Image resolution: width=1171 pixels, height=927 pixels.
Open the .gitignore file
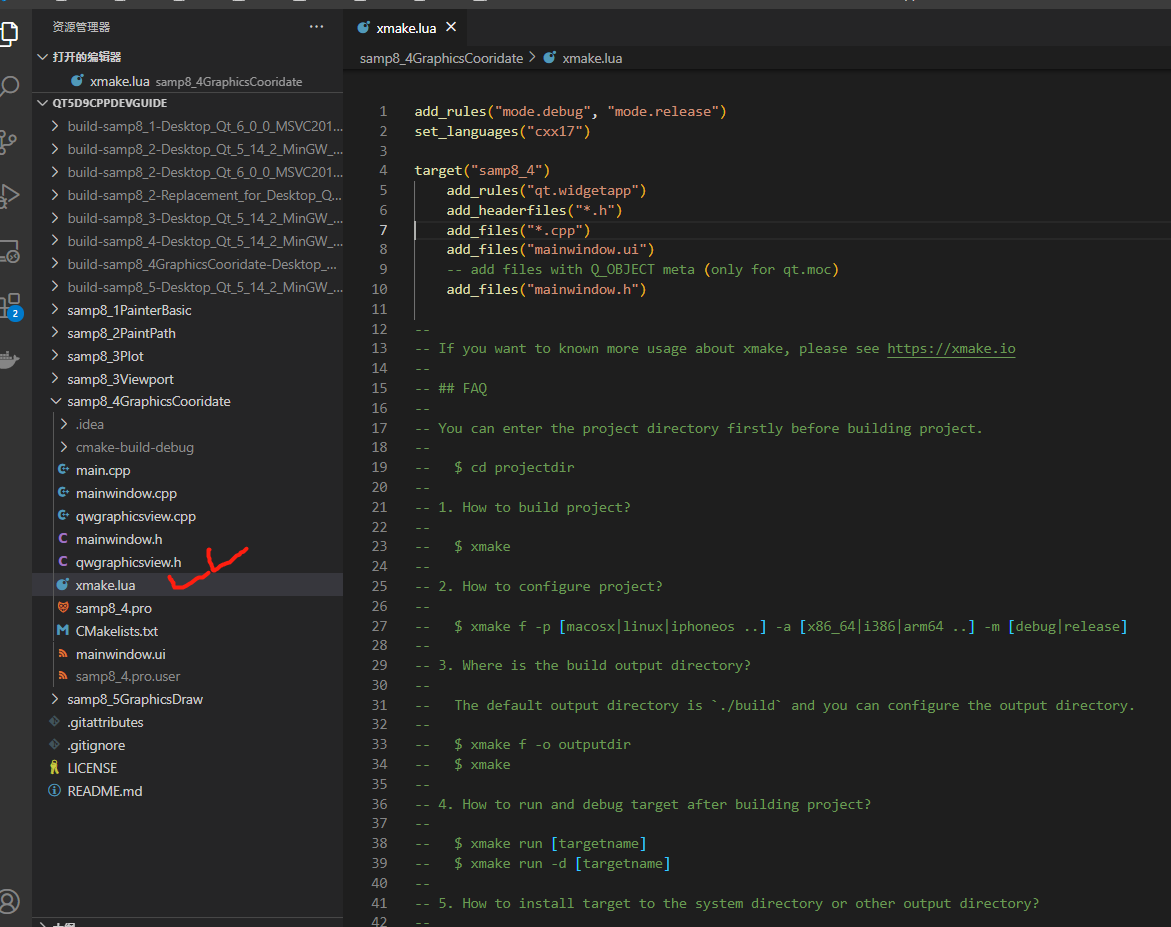(x=96, y=745)
